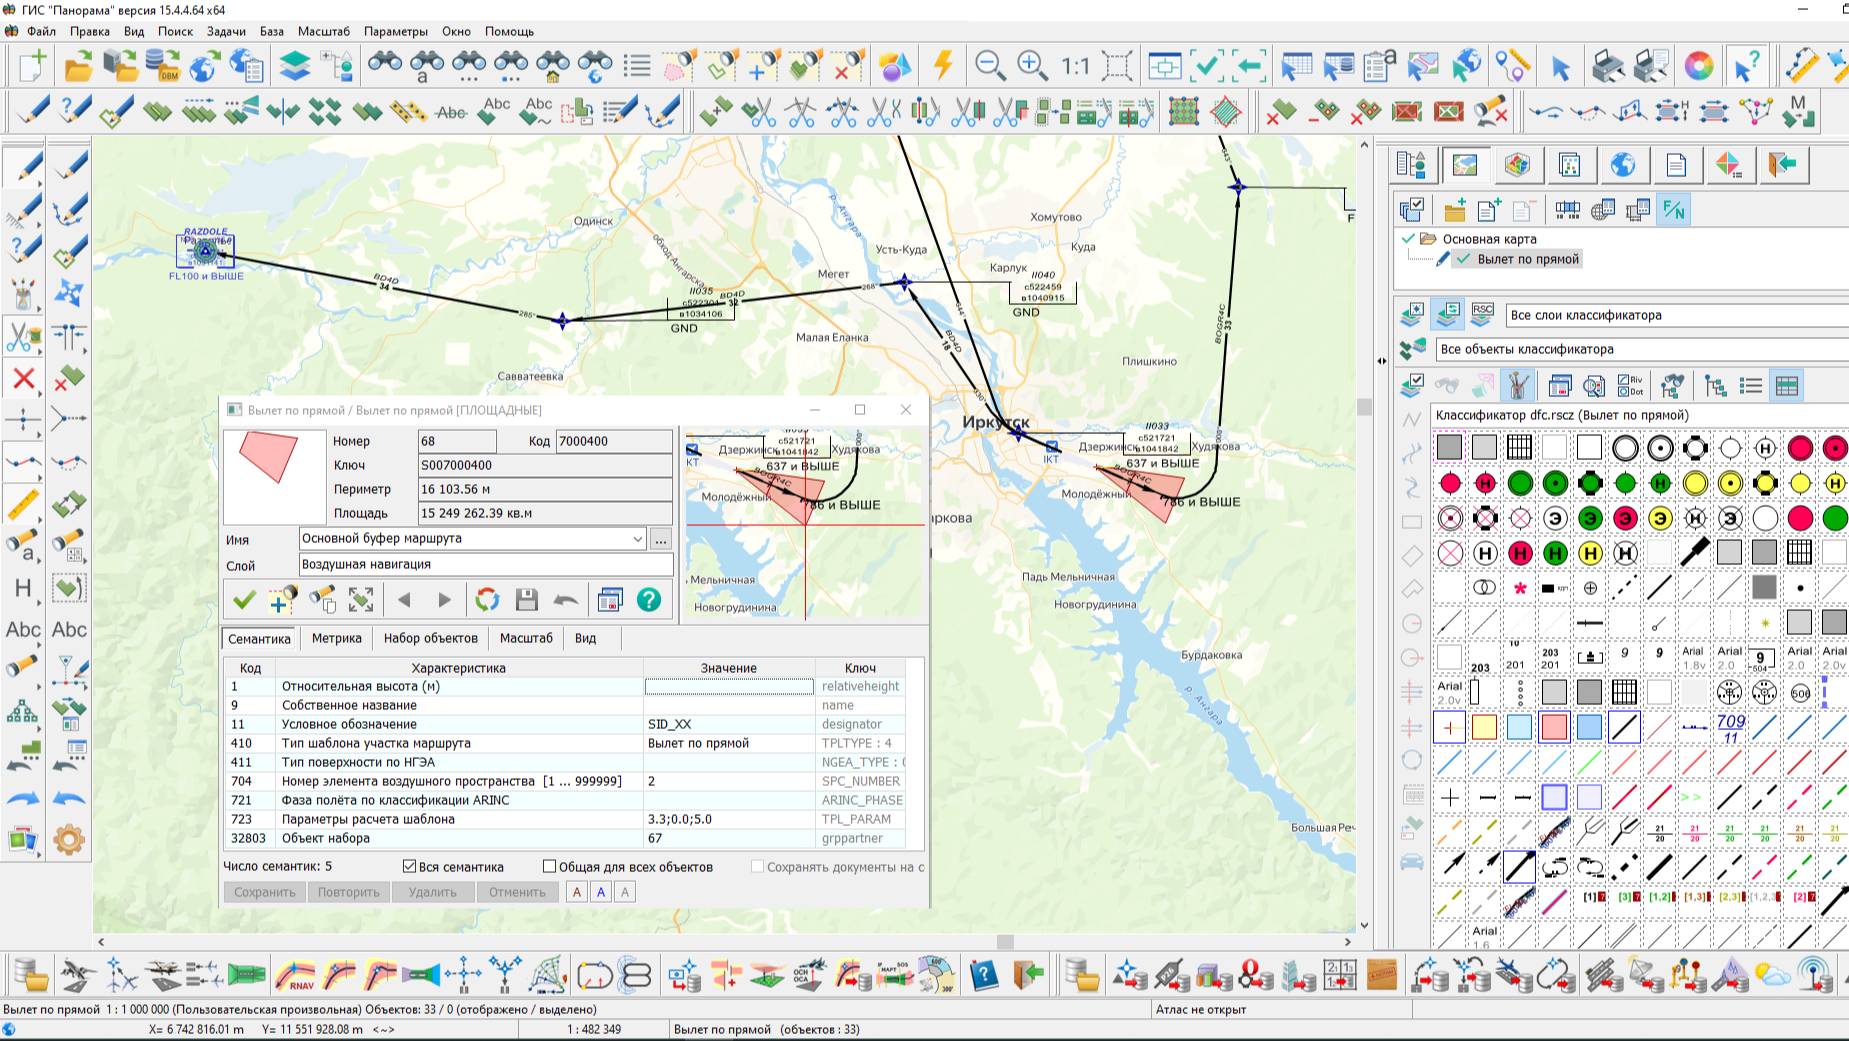Image resolution: width=1849 pixels, height=1041 pixels.
Task: Click the green checkmark icon in object dialog
Action: pos(243,599)
